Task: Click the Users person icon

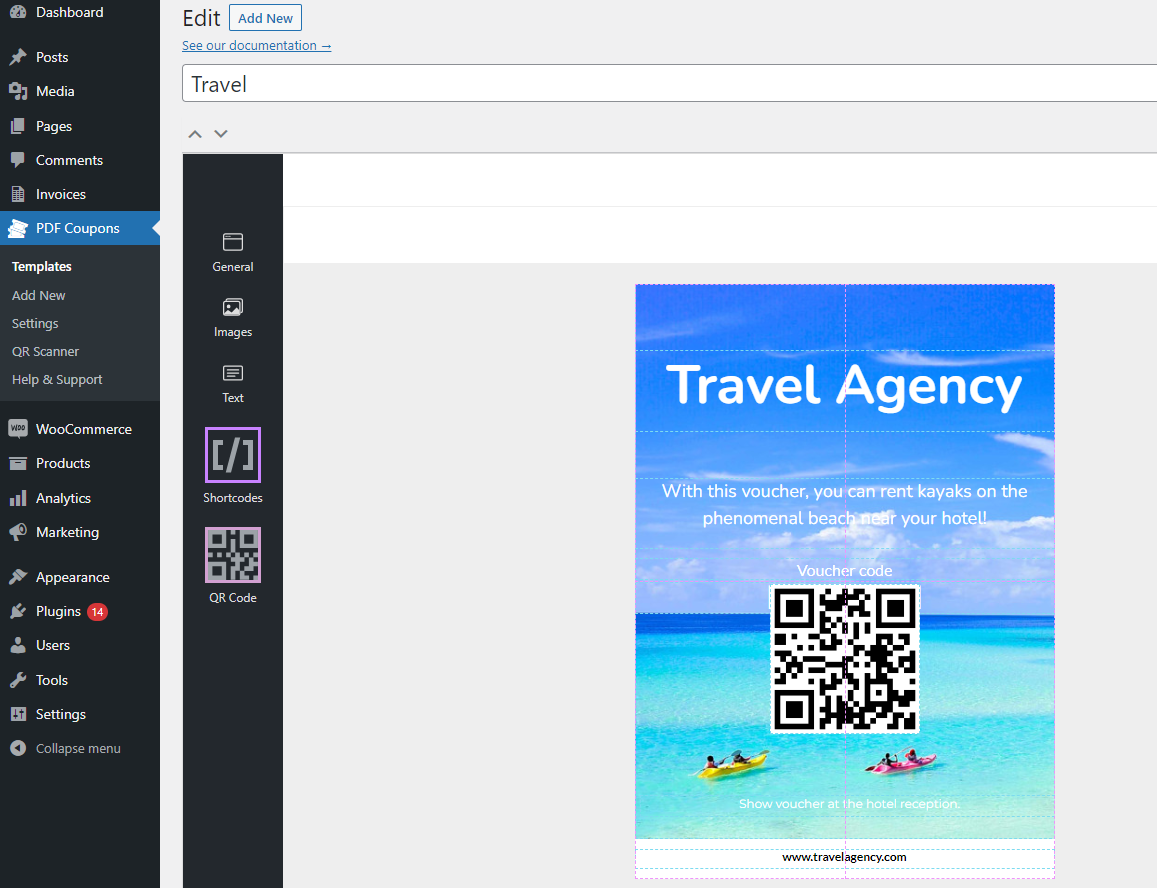Action: coord(18,645)
